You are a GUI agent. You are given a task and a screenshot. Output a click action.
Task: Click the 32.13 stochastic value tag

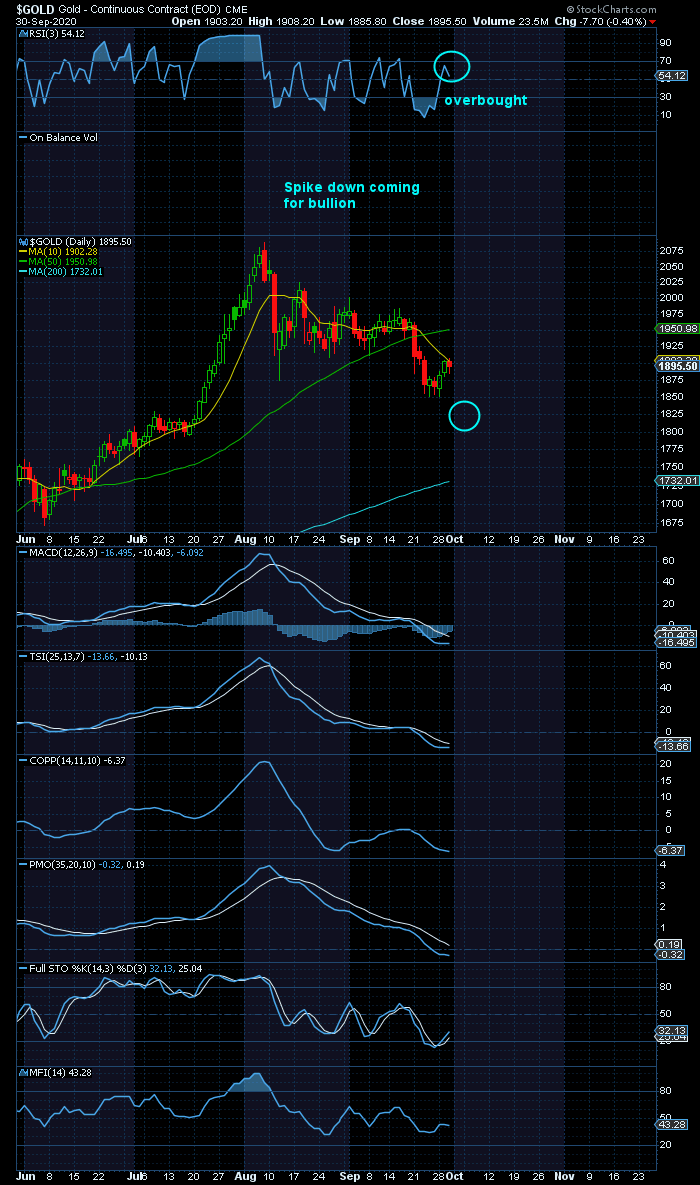tap(673, 1031)
